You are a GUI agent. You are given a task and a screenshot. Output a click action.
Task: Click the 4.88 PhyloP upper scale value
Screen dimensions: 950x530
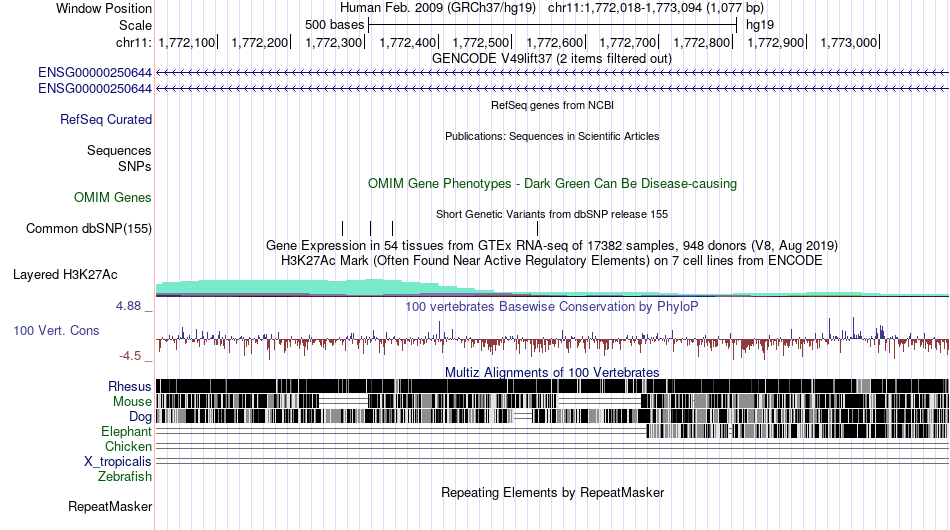click(x=128, y=306)
